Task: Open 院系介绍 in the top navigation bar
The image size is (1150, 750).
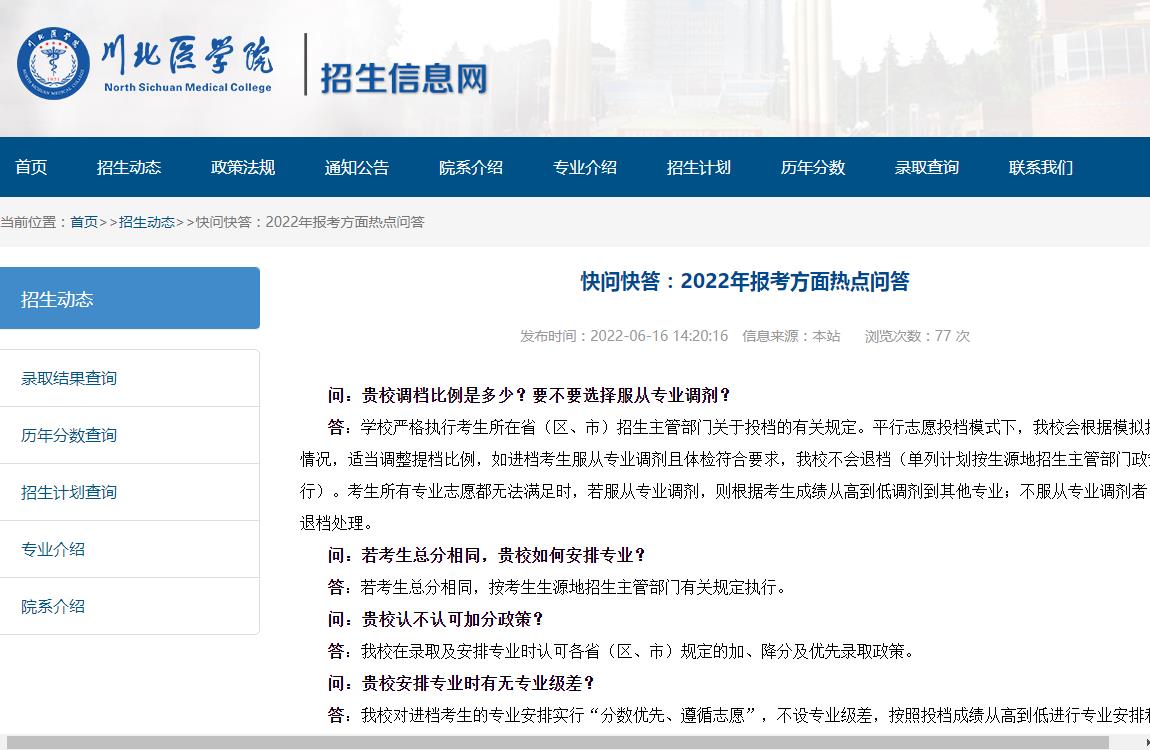Action: [x=471, y=167]
